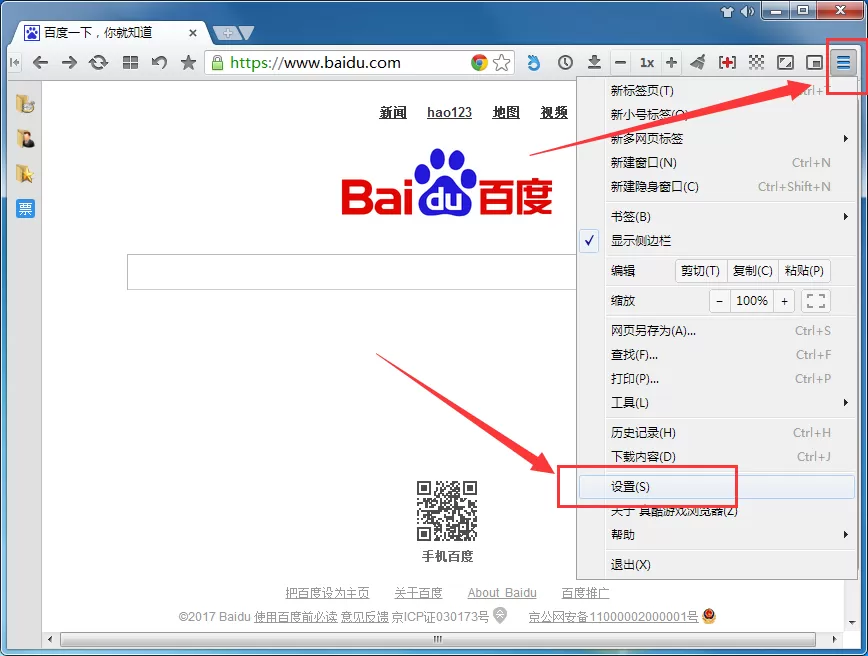
Task: Click 把百度设为主页 footer link
Action: click(x=327, y=593)
